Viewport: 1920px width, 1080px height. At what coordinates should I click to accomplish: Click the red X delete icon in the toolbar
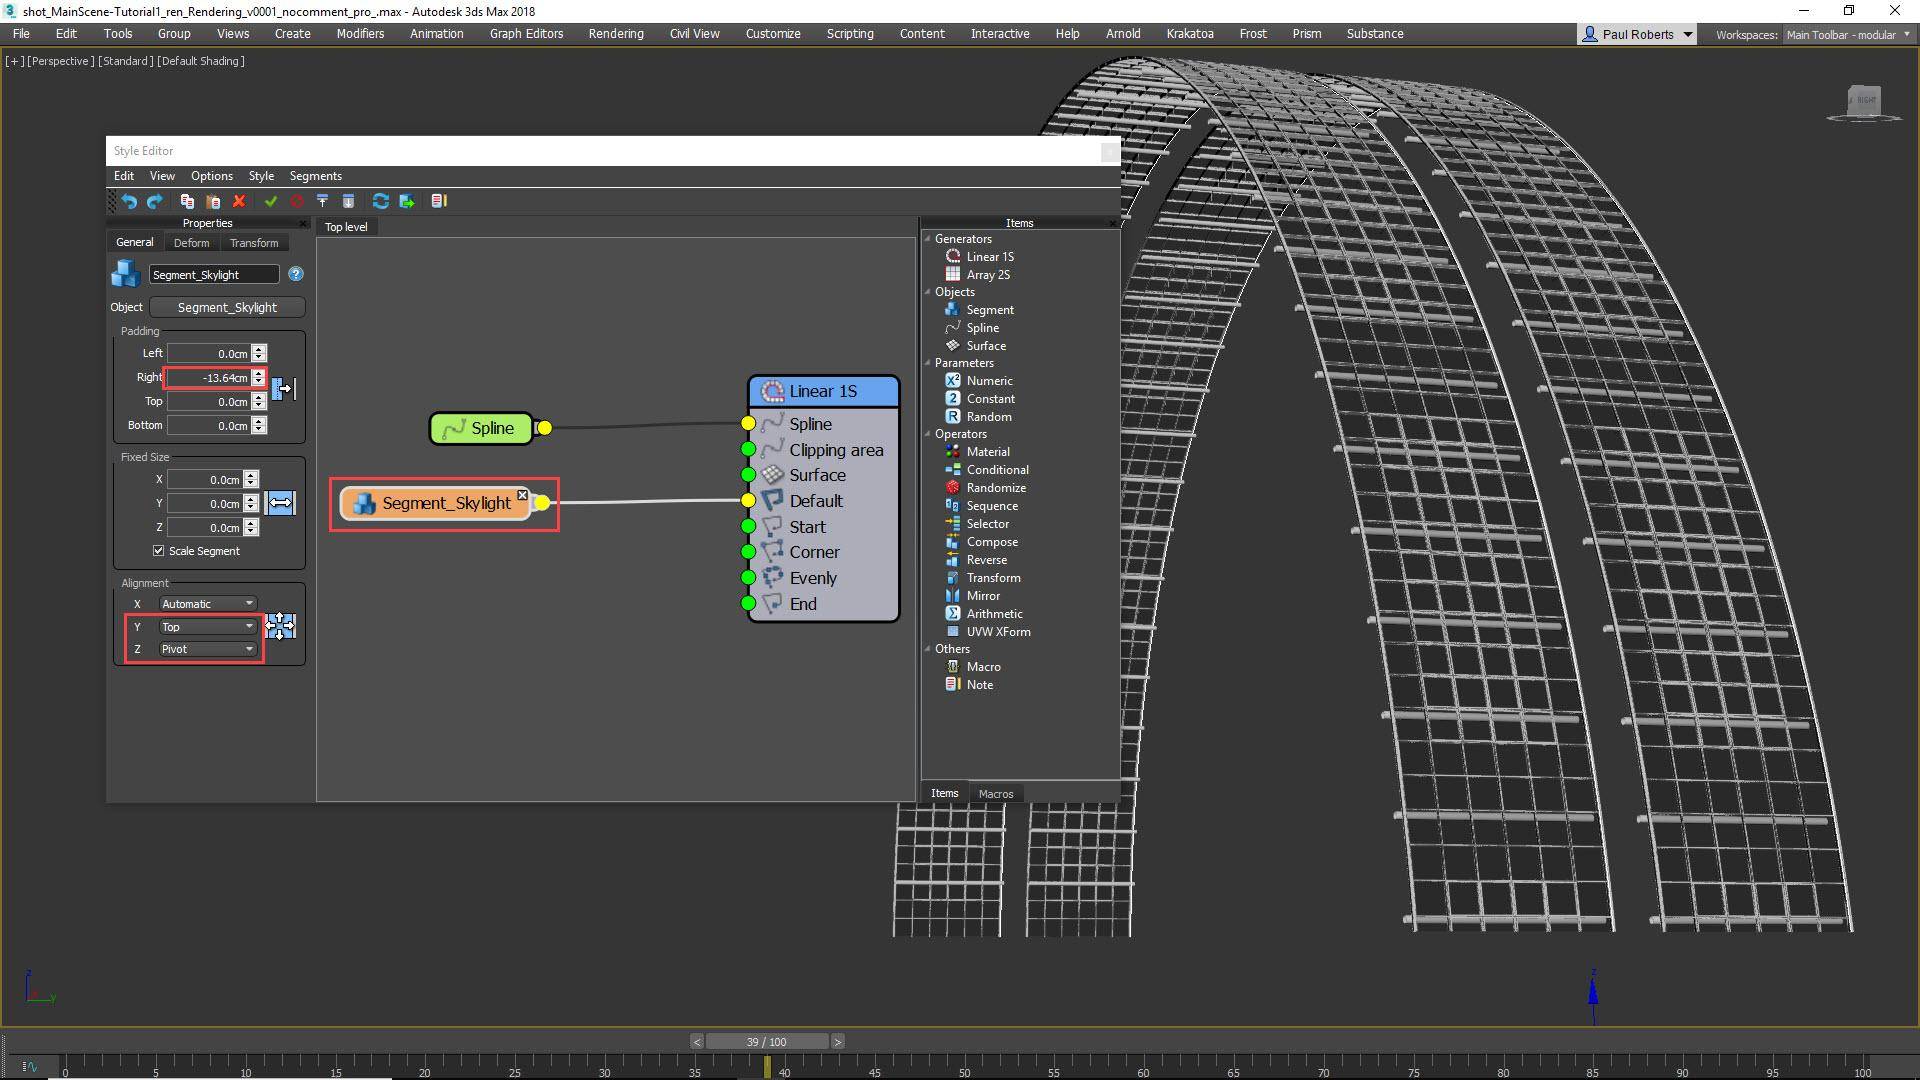pyautogui.click(x=239, y=201)
